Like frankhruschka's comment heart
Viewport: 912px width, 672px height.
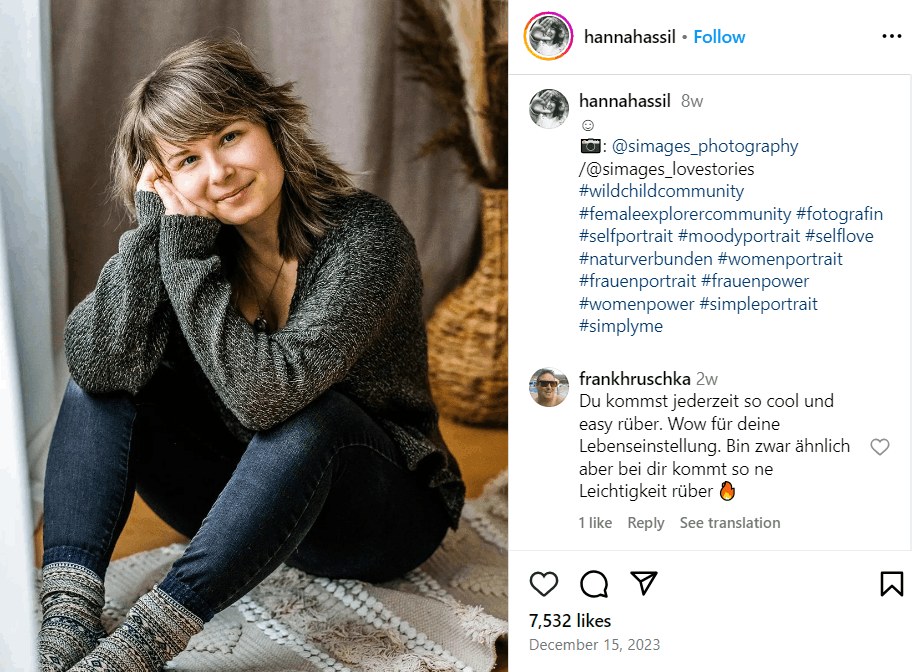coord(879,447)
